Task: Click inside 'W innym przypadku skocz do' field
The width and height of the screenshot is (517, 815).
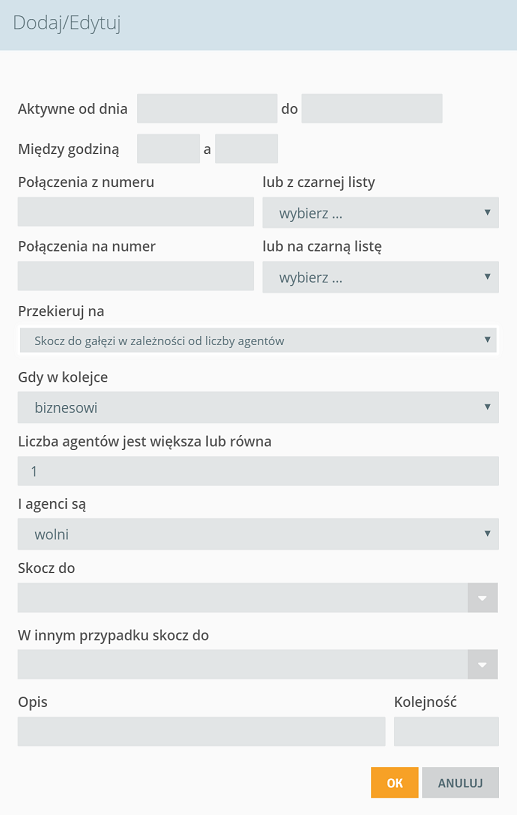Action: [243, 664]
